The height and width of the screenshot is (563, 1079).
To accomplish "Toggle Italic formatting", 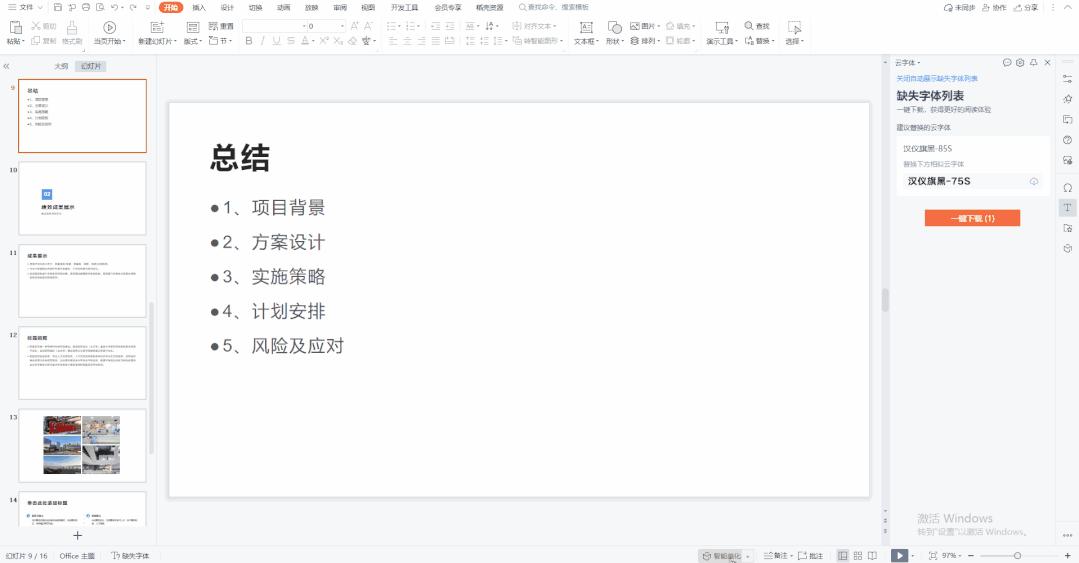I will coord(262,41).
